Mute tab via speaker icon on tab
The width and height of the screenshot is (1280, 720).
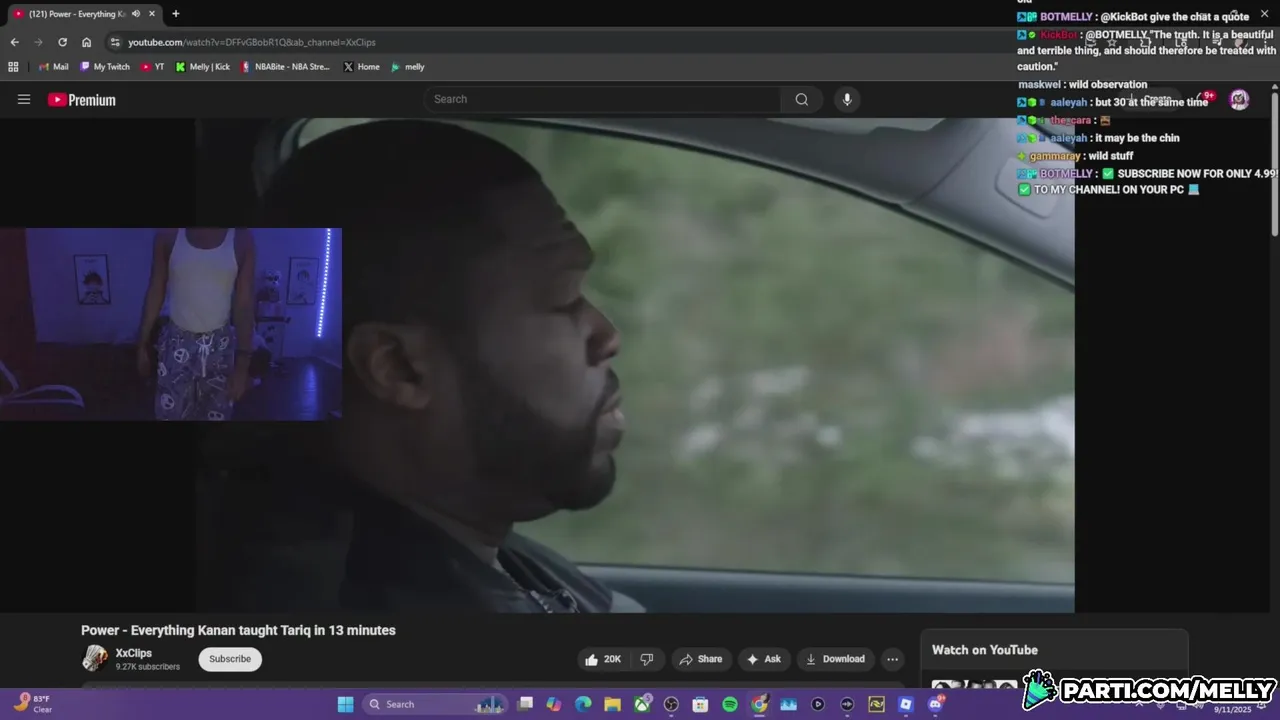pyautogui.click(x=136, y=14)
